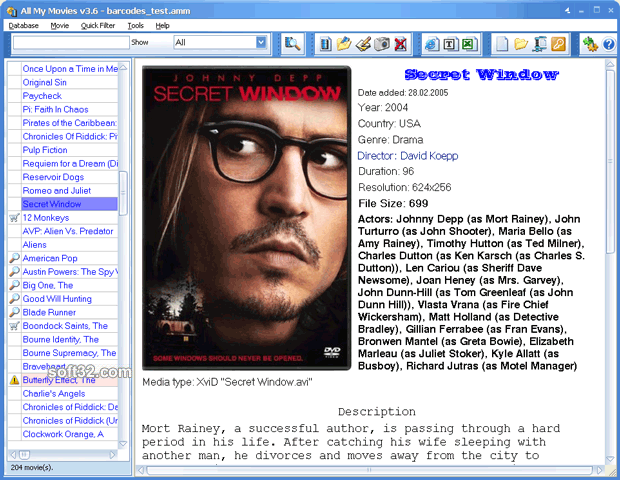Screen dimensions: 620x480
Task: Open options with the green gear icon
Action: click(x=590, y=43)
